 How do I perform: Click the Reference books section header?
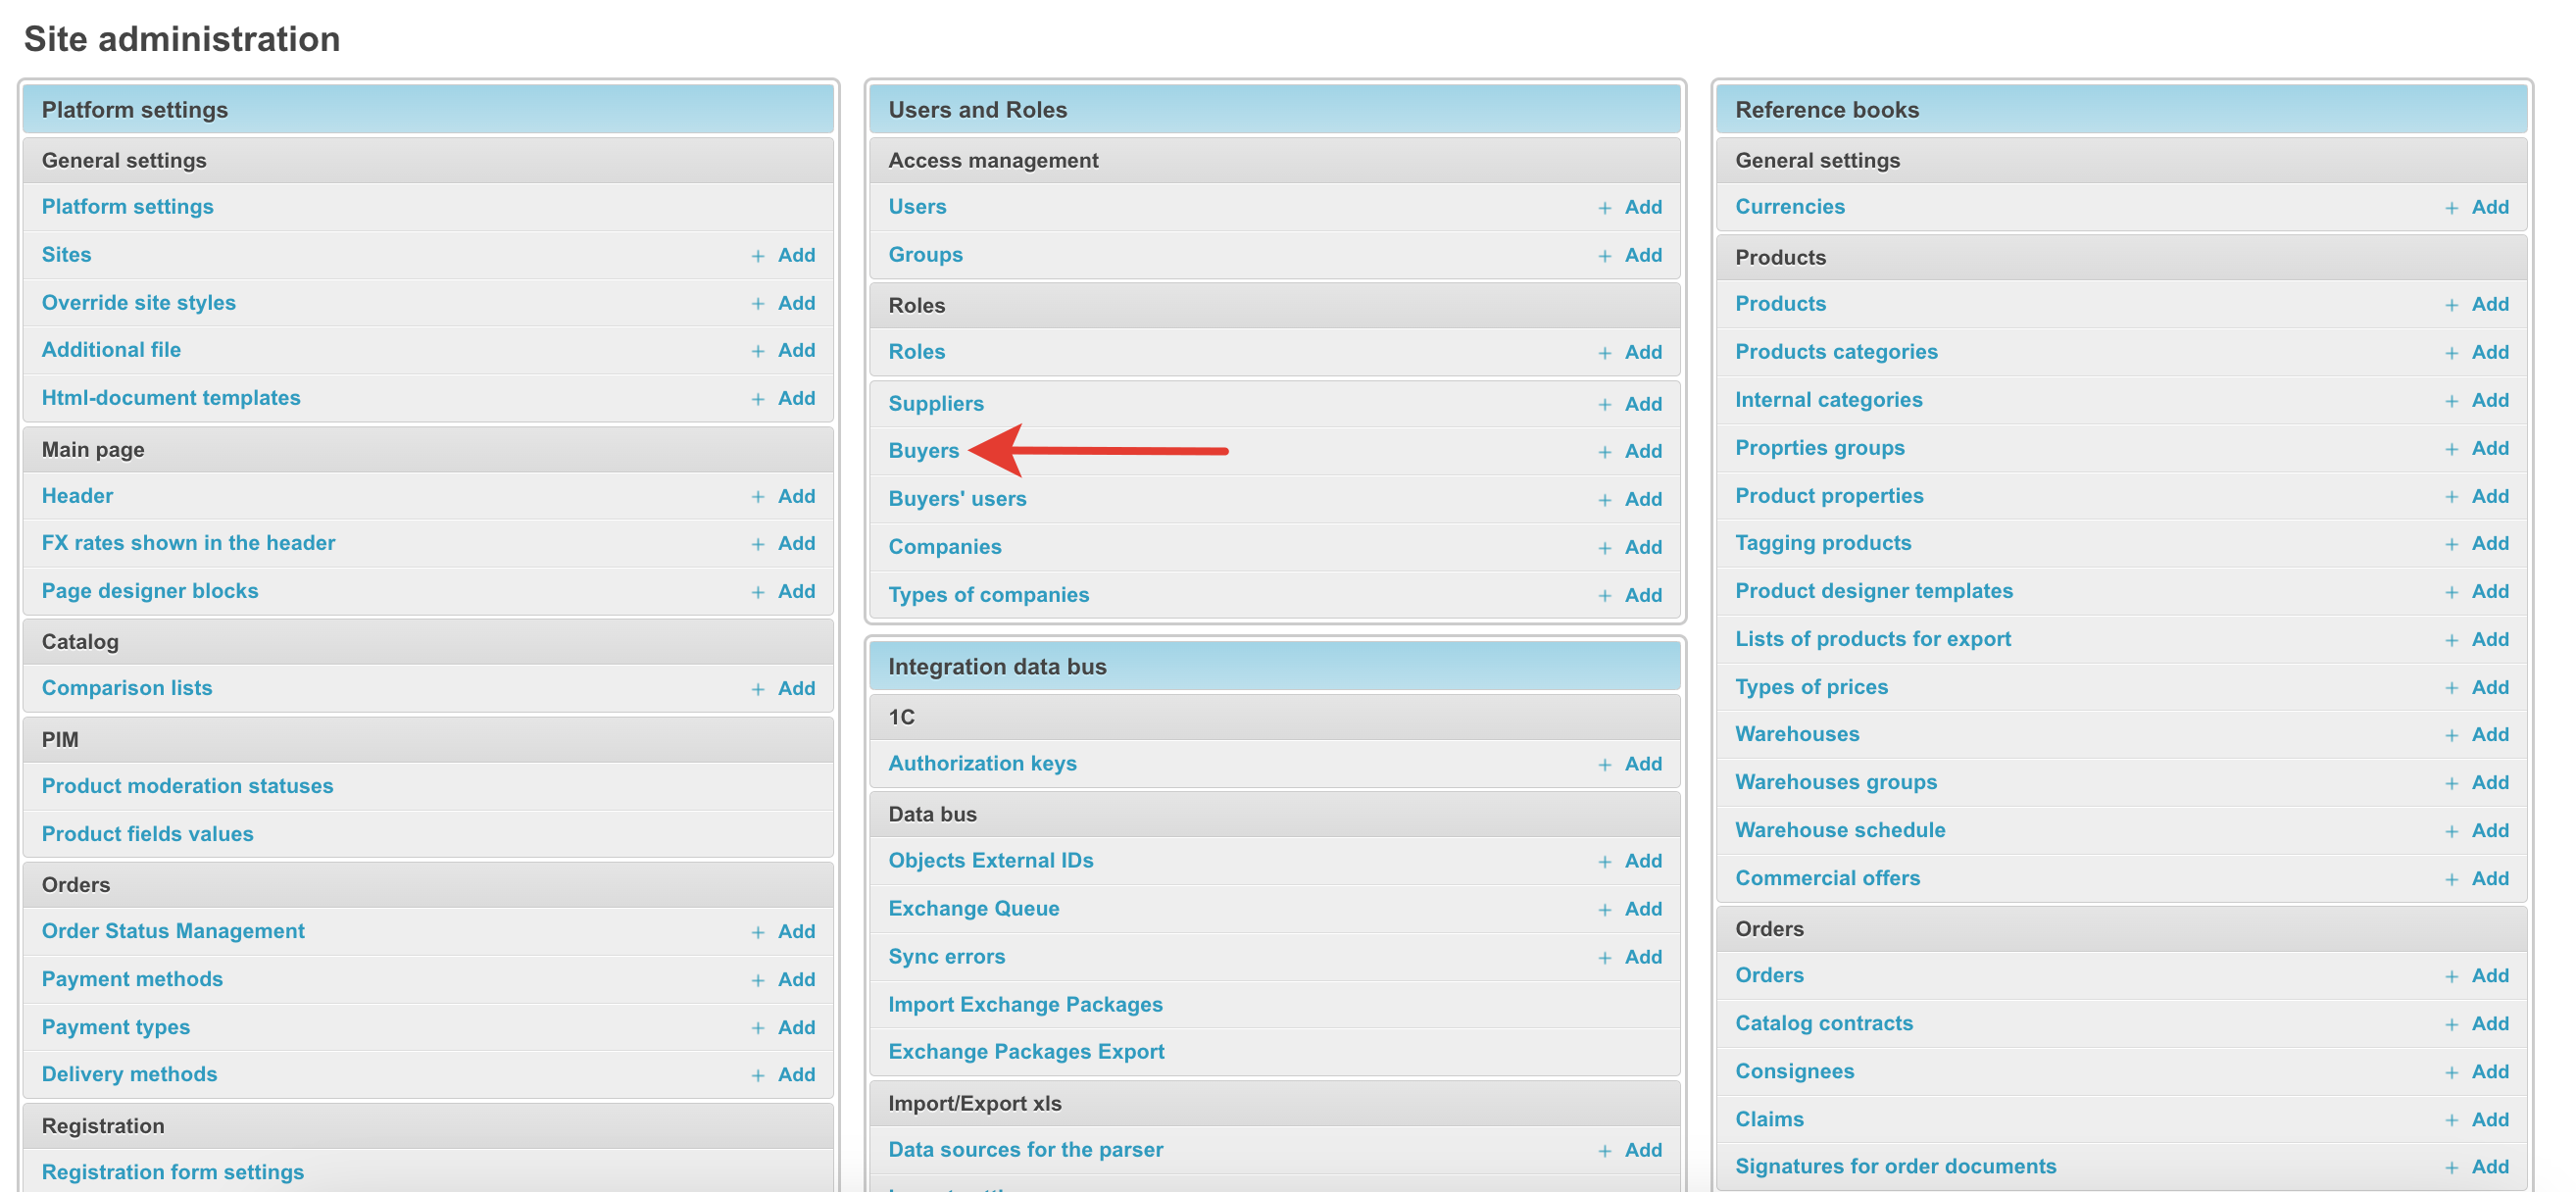point(1826,110)
